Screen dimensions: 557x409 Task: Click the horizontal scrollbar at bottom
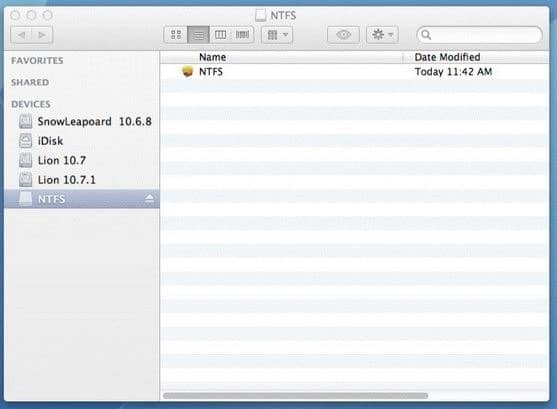pyautogui.click(x=295, y=395)
